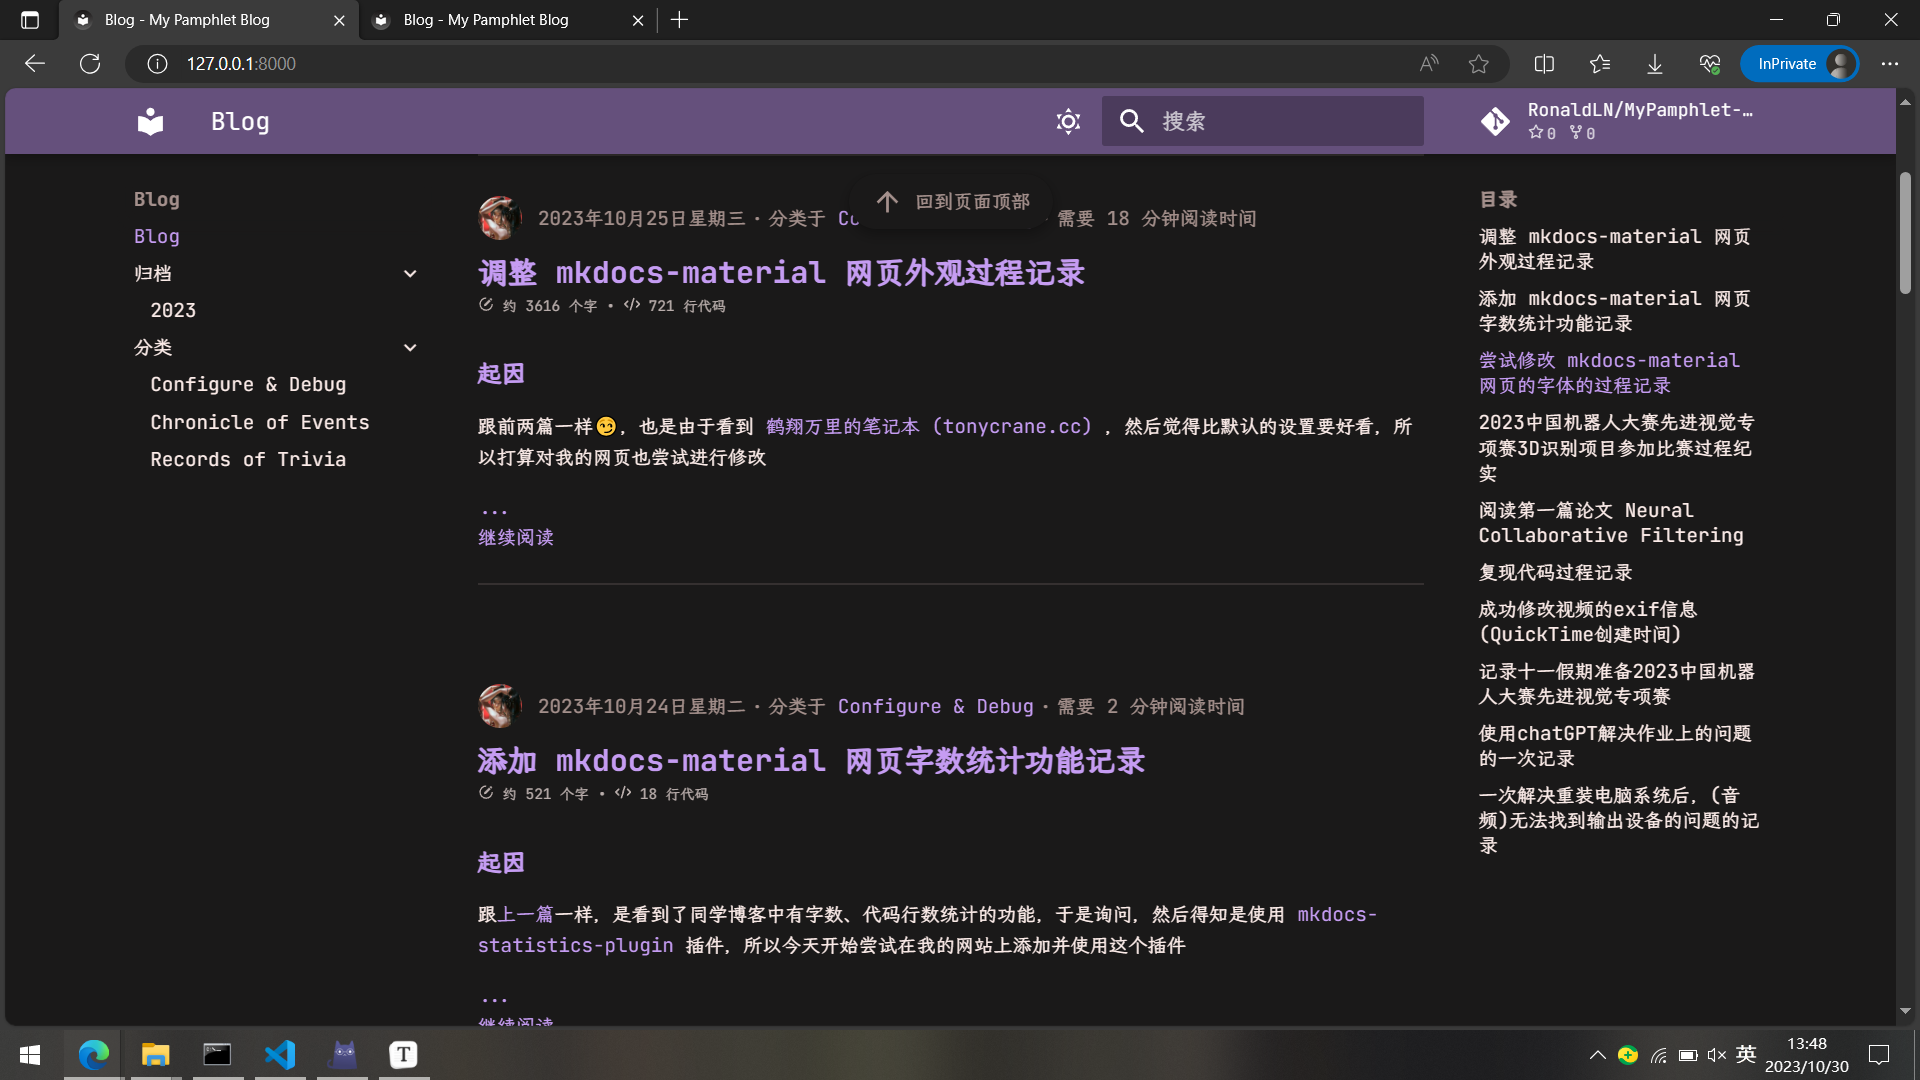Click the browser refresh icon
Viewport: 1920px width, 1080px height.
point(90,64)
